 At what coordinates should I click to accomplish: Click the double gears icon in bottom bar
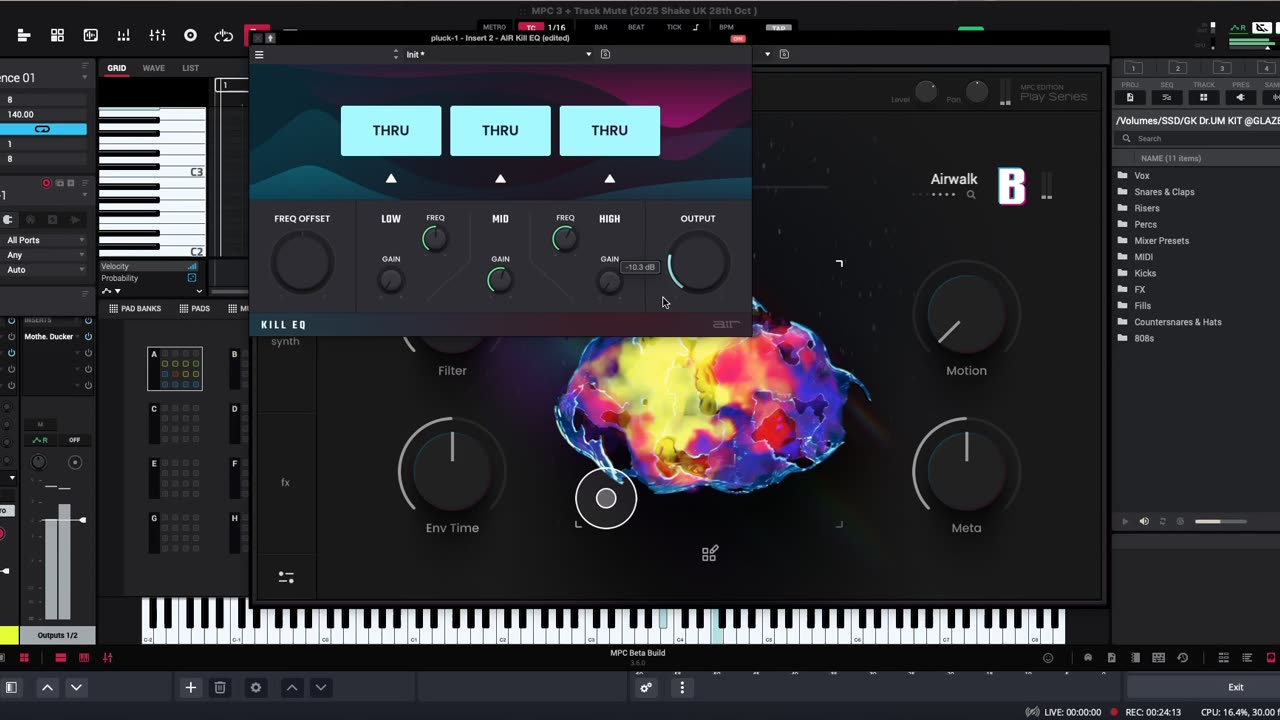[646, 687]
